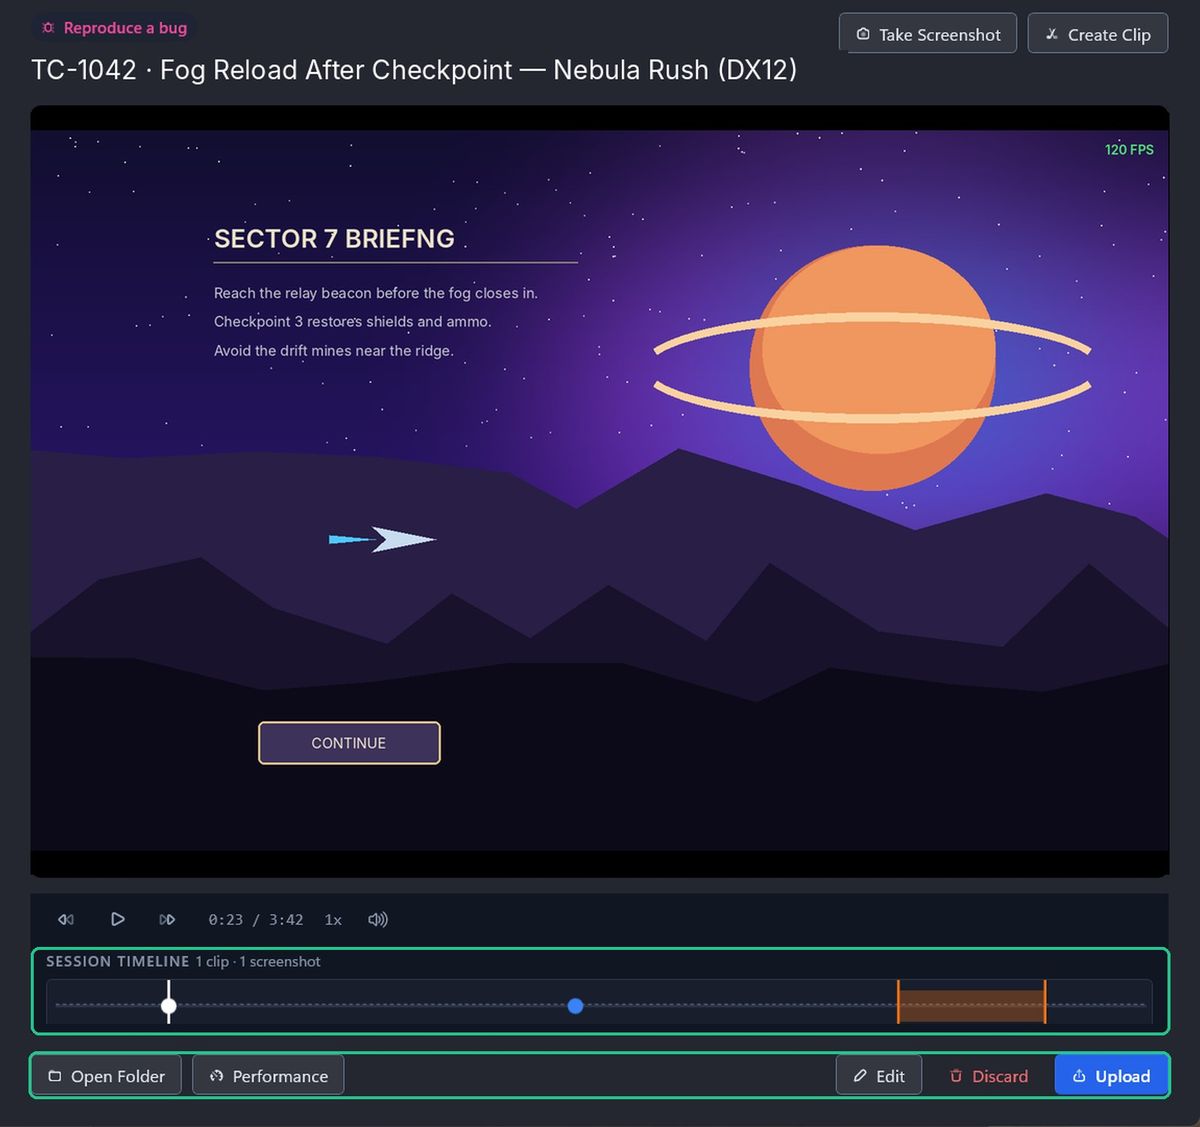The width and height of the screenshot is (1200, 1127).
Task: Click the spaceship in the game view
Action: tap(383, 539)
